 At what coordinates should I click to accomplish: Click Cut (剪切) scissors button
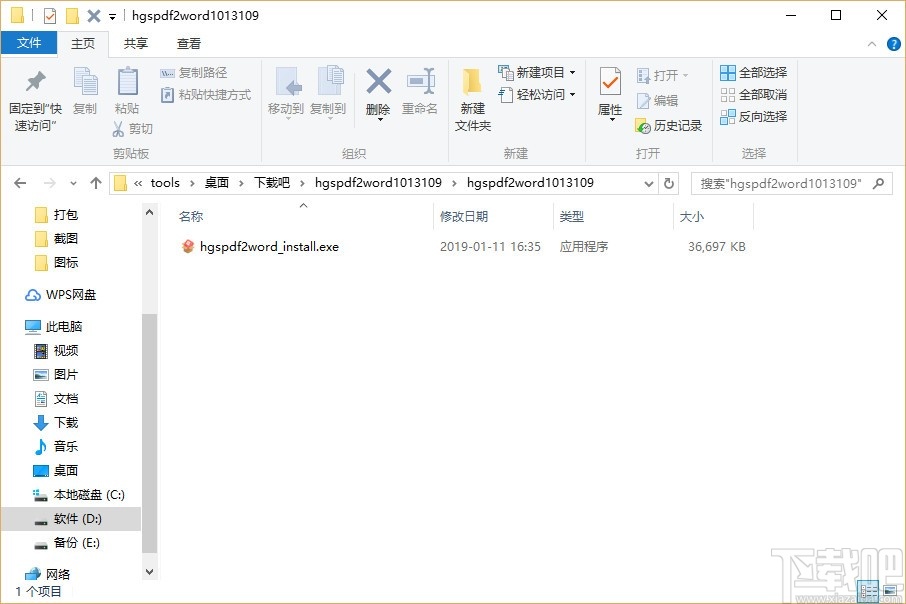[x=133, y=128]
